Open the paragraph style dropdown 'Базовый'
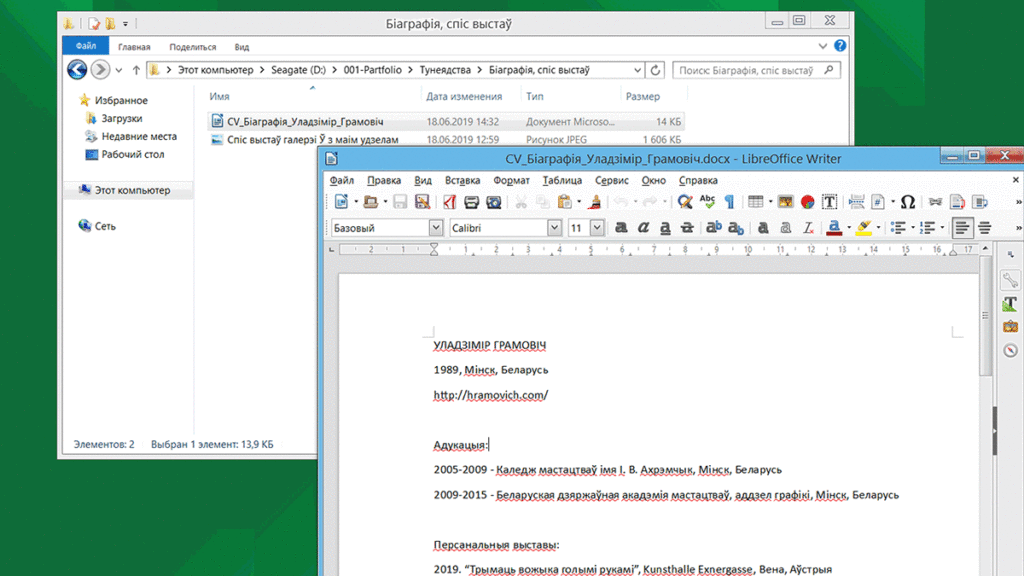1024x576 pixels. [436, 227]
